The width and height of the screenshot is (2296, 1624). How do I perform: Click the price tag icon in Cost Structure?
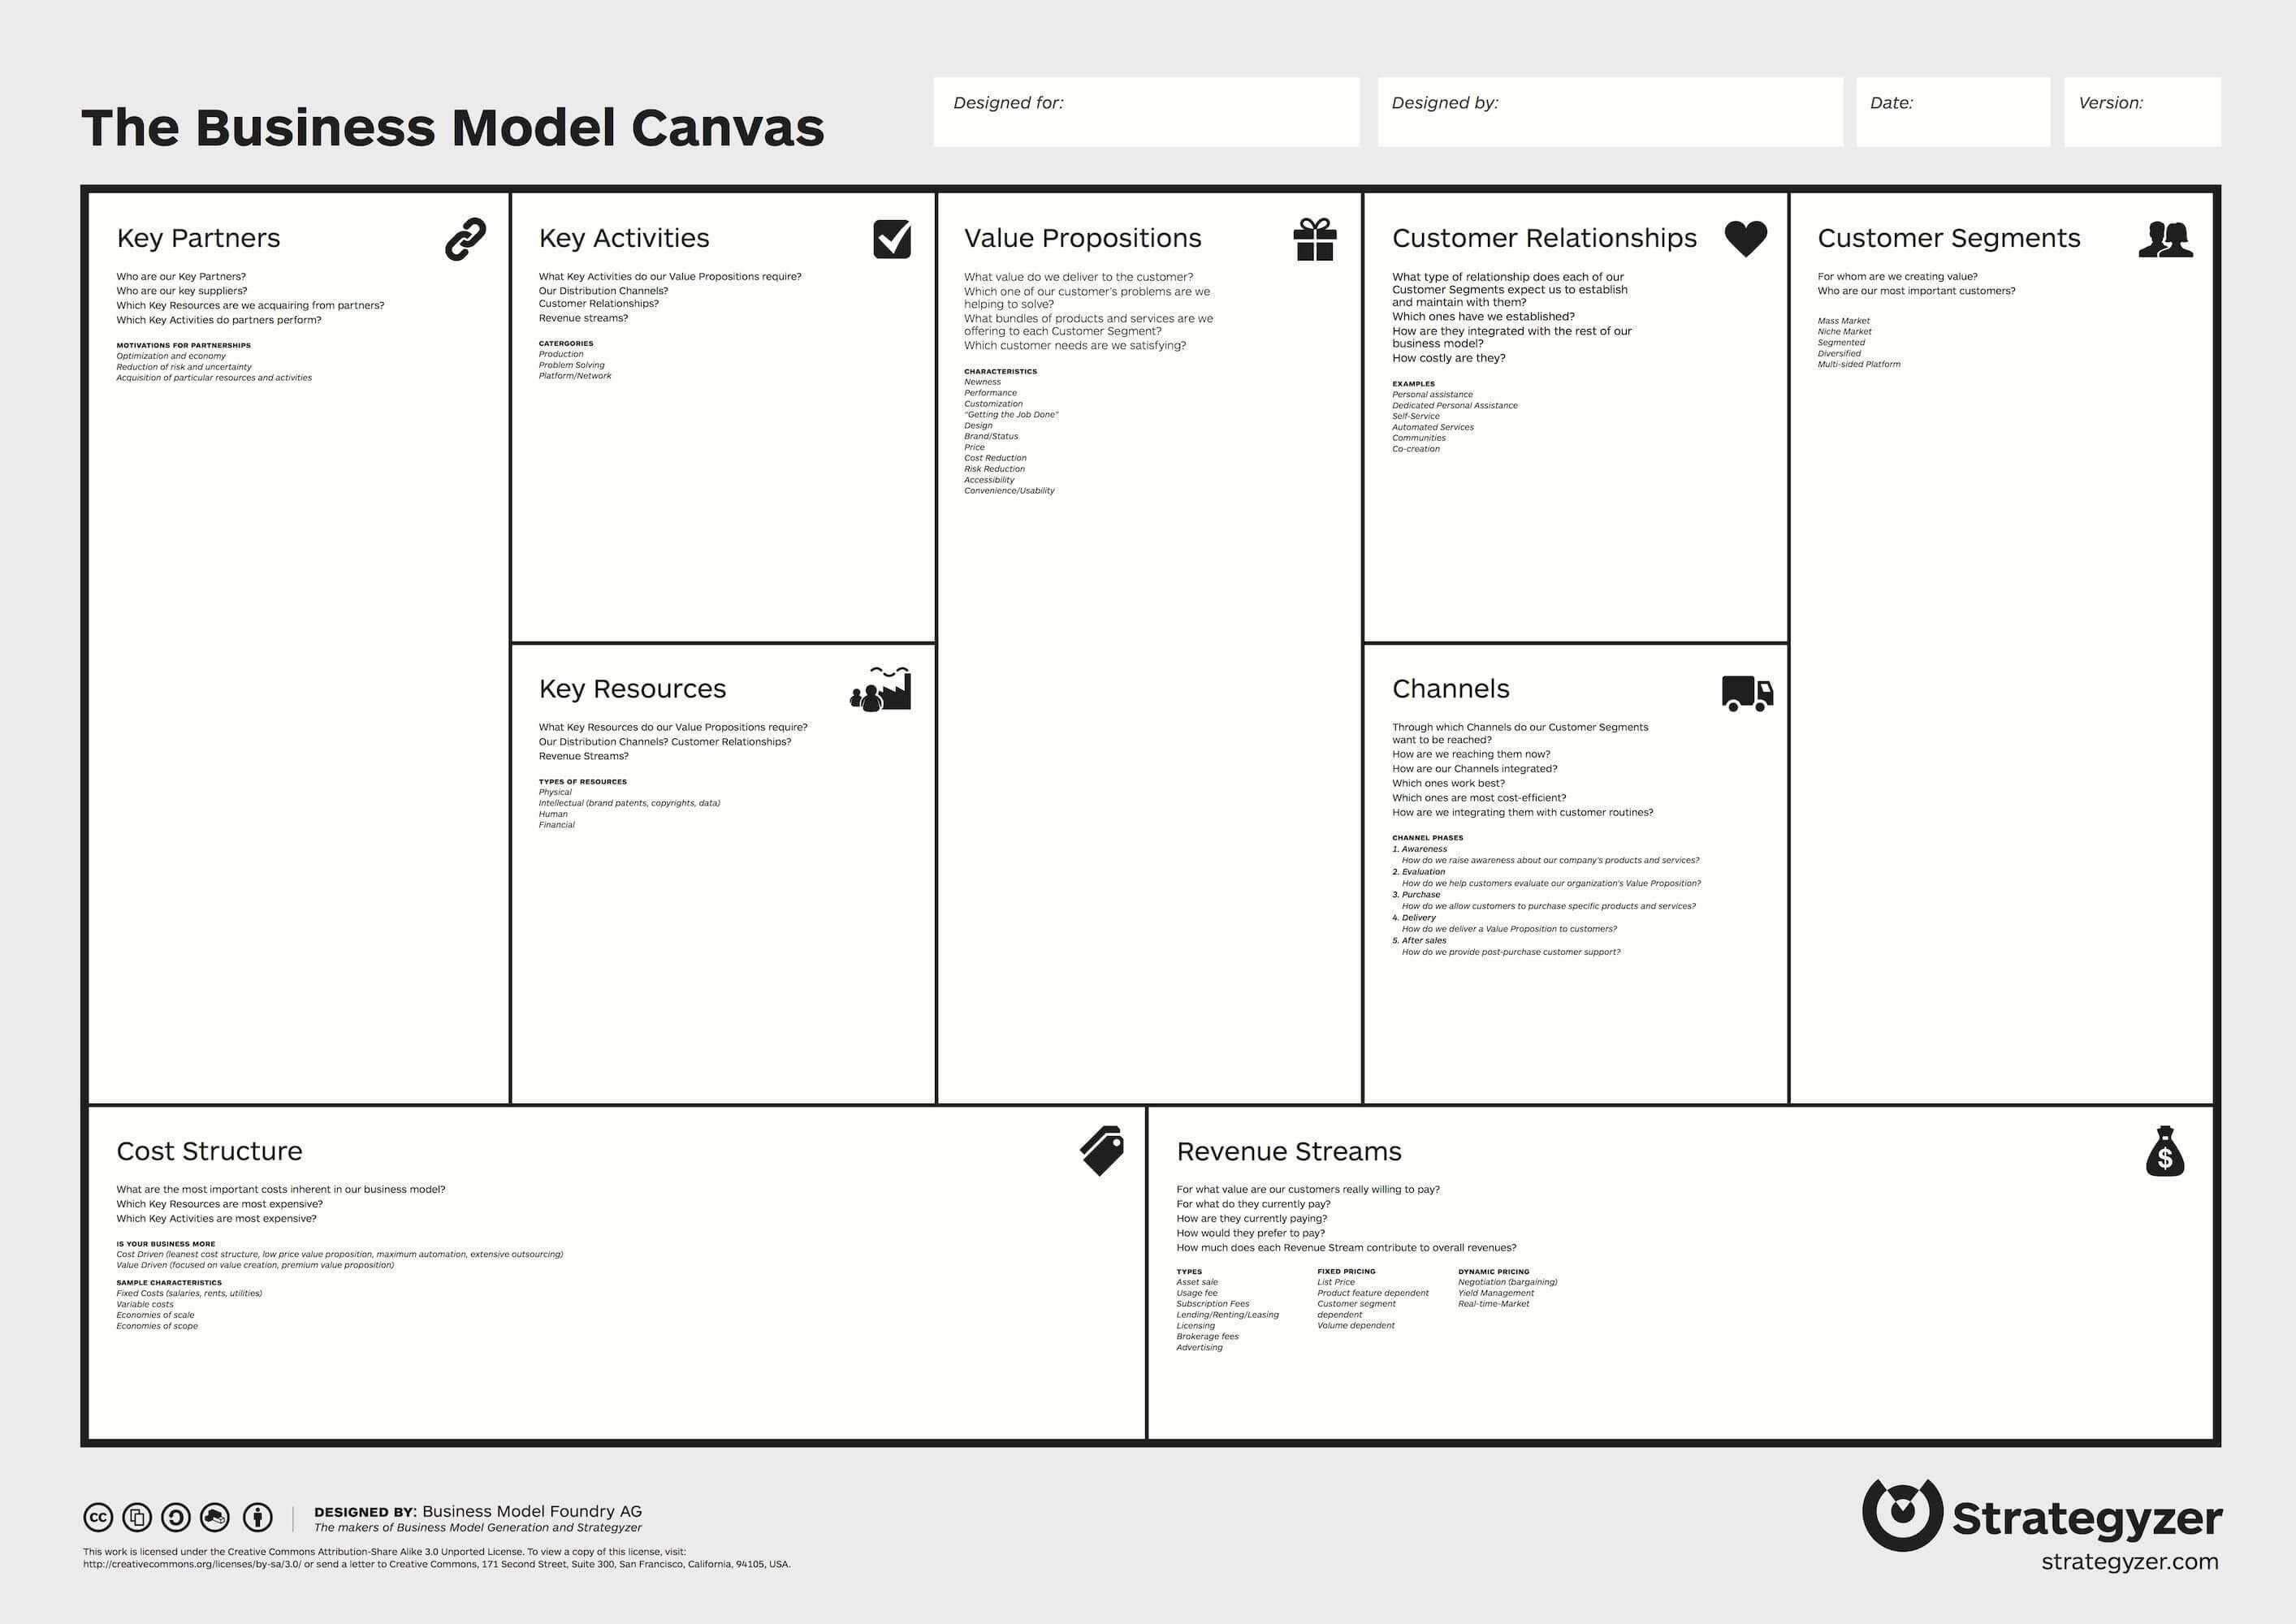[1102, 1151]
